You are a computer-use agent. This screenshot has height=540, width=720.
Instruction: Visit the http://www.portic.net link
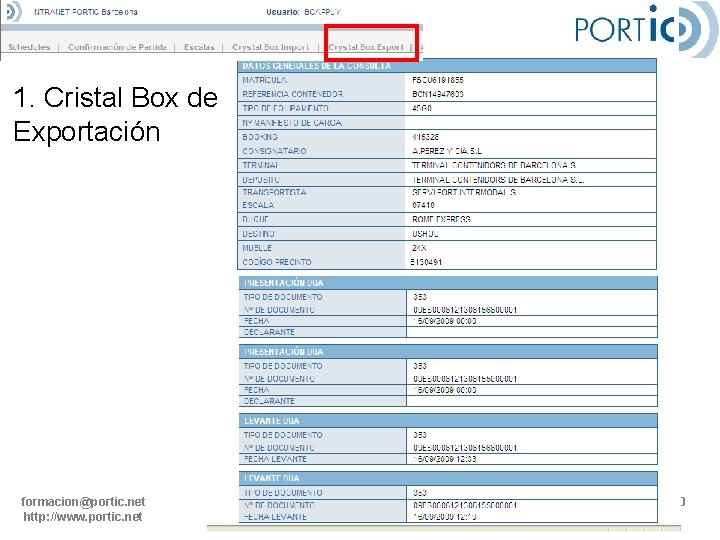coord(83,517)
